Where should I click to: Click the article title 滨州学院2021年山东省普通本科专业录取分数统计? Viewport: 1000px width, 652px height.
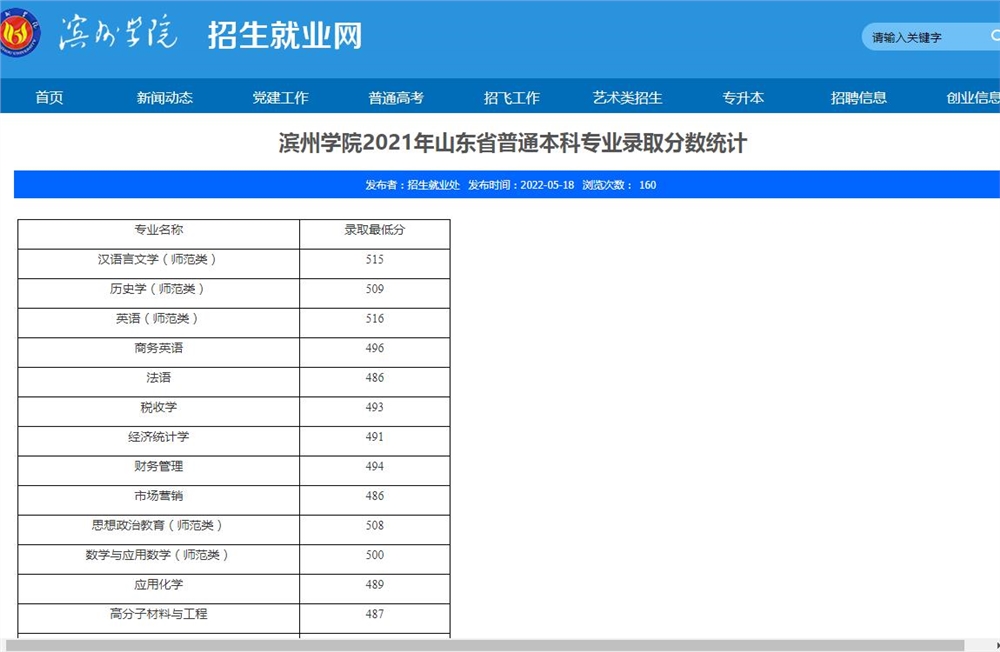click(512, 143)
